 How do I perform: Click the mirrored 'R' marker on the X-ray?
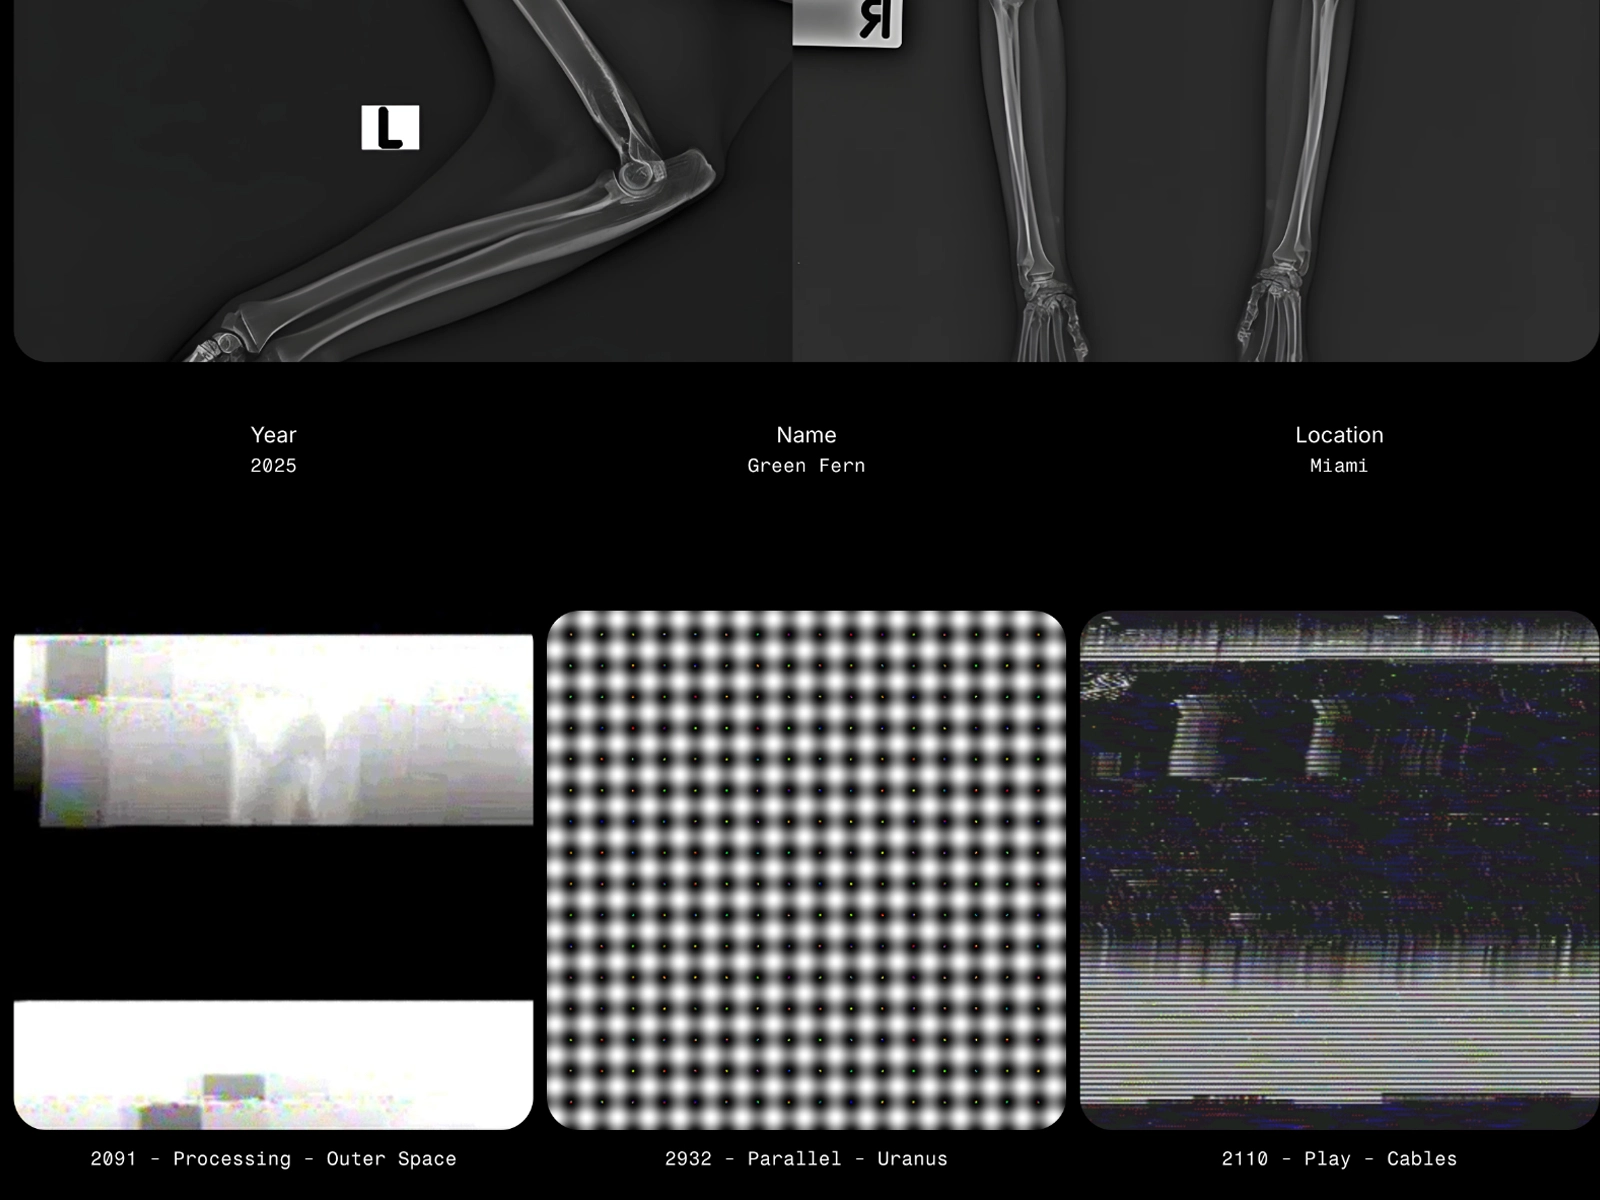click(848, 22)
